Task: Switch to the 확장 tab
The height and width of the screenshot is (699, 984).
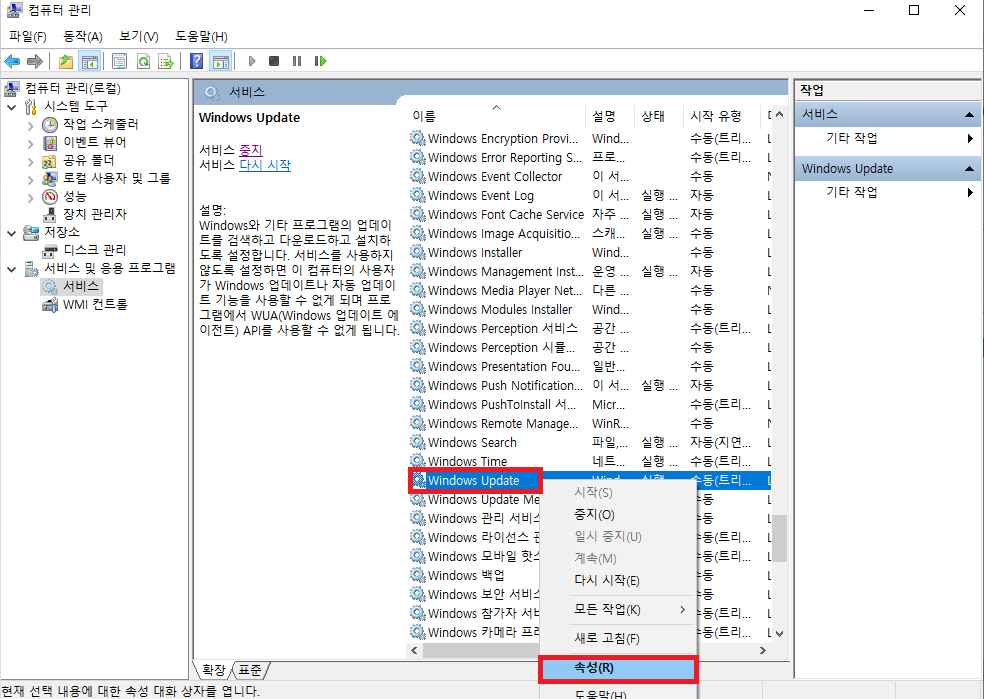Action: (213, 670)
